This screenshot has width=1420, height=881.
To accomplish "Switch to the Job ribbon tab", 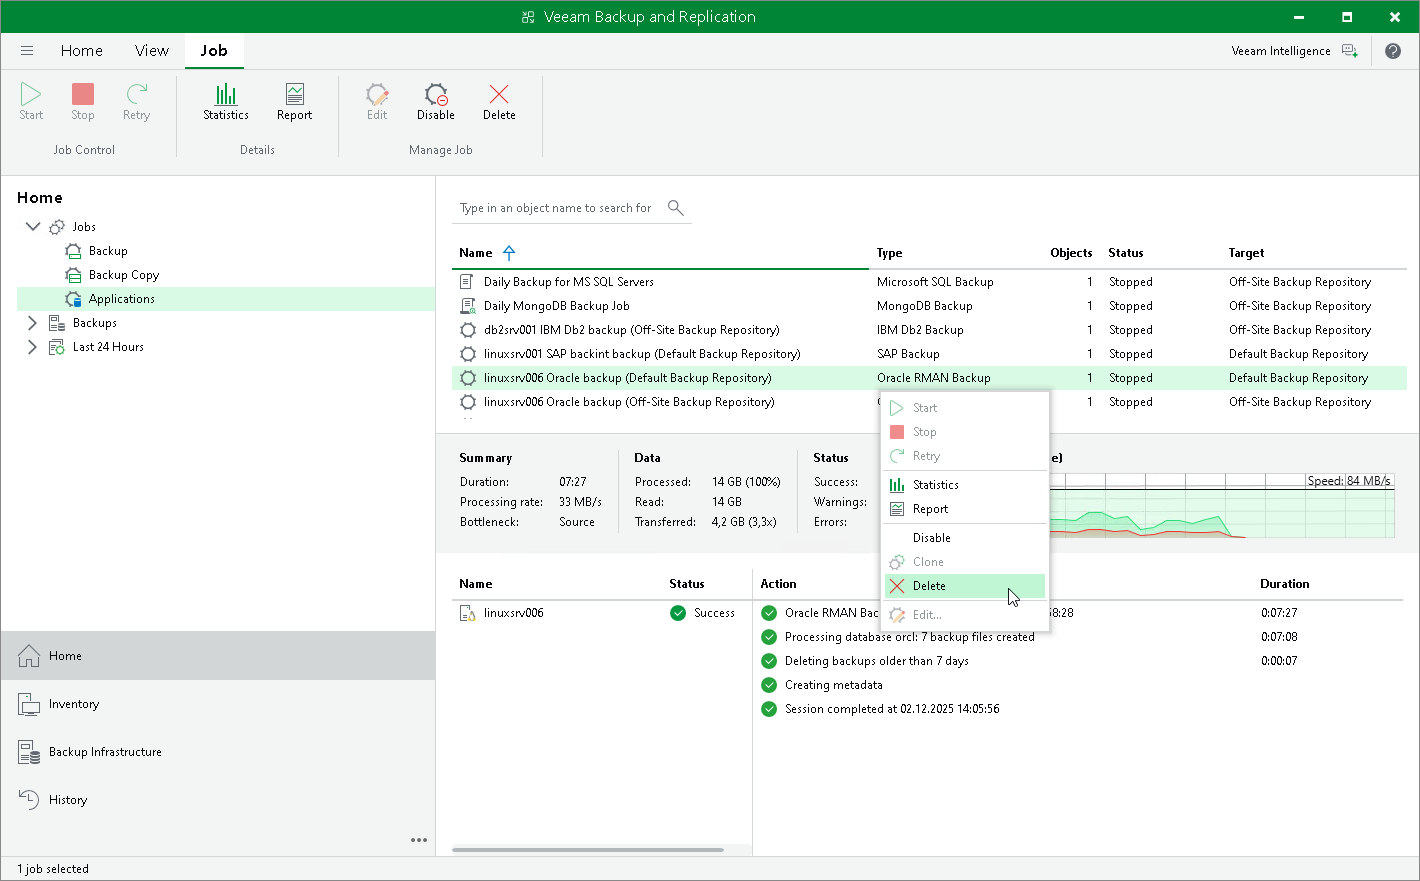I will click(214, 51).
